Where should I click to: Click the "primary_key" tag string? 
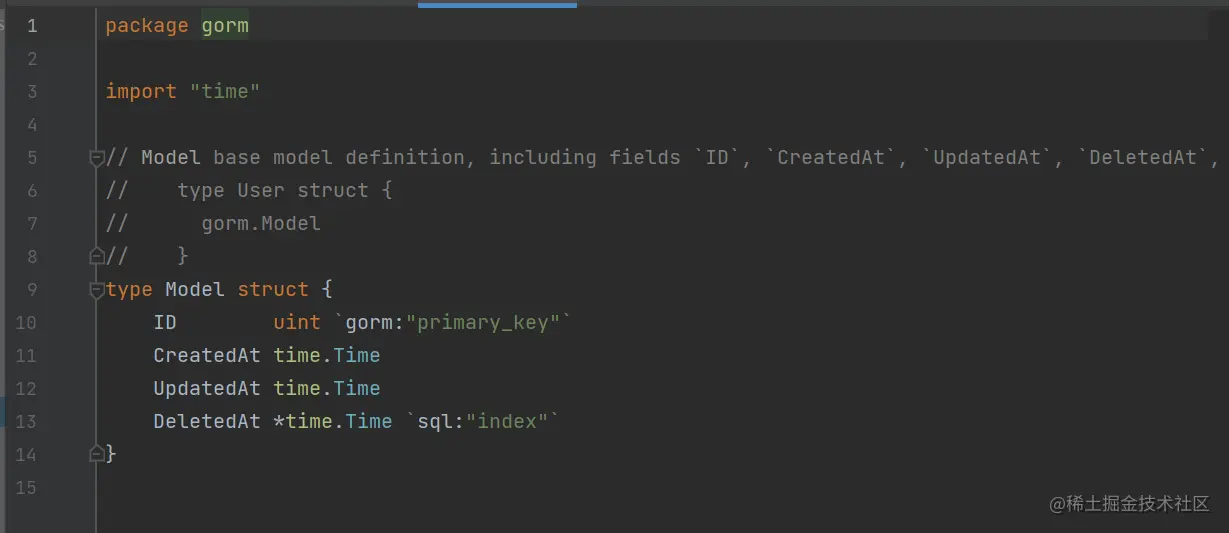[x=483, y=322]
